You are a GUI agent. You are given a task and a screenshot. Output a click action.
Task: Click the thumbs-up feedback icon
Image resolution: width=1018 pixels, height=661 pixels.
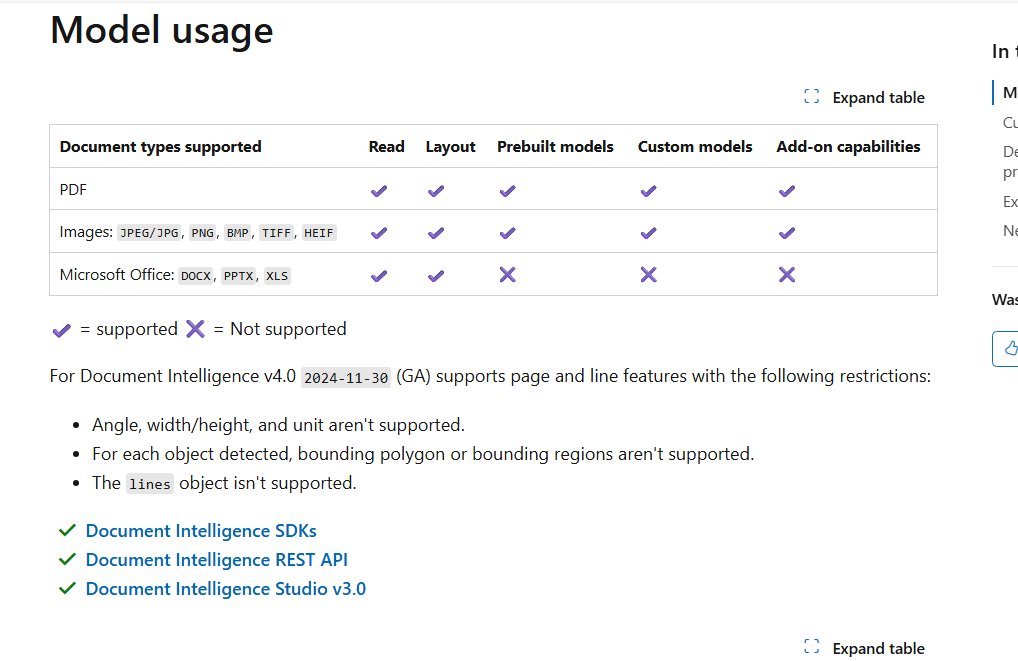coord(1010,348)
